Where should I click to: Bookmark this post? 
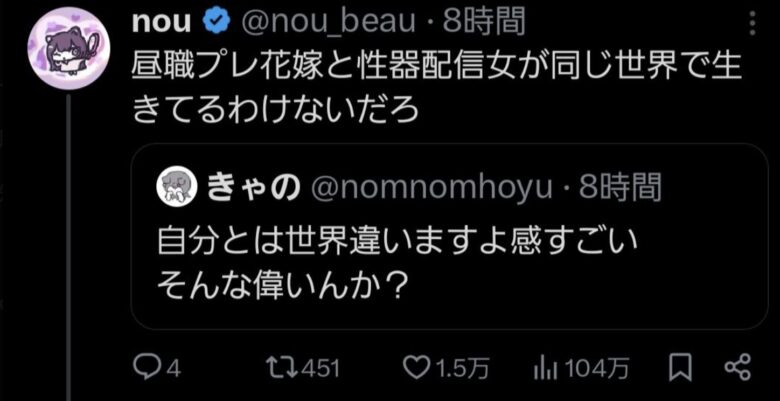[680, 369]
